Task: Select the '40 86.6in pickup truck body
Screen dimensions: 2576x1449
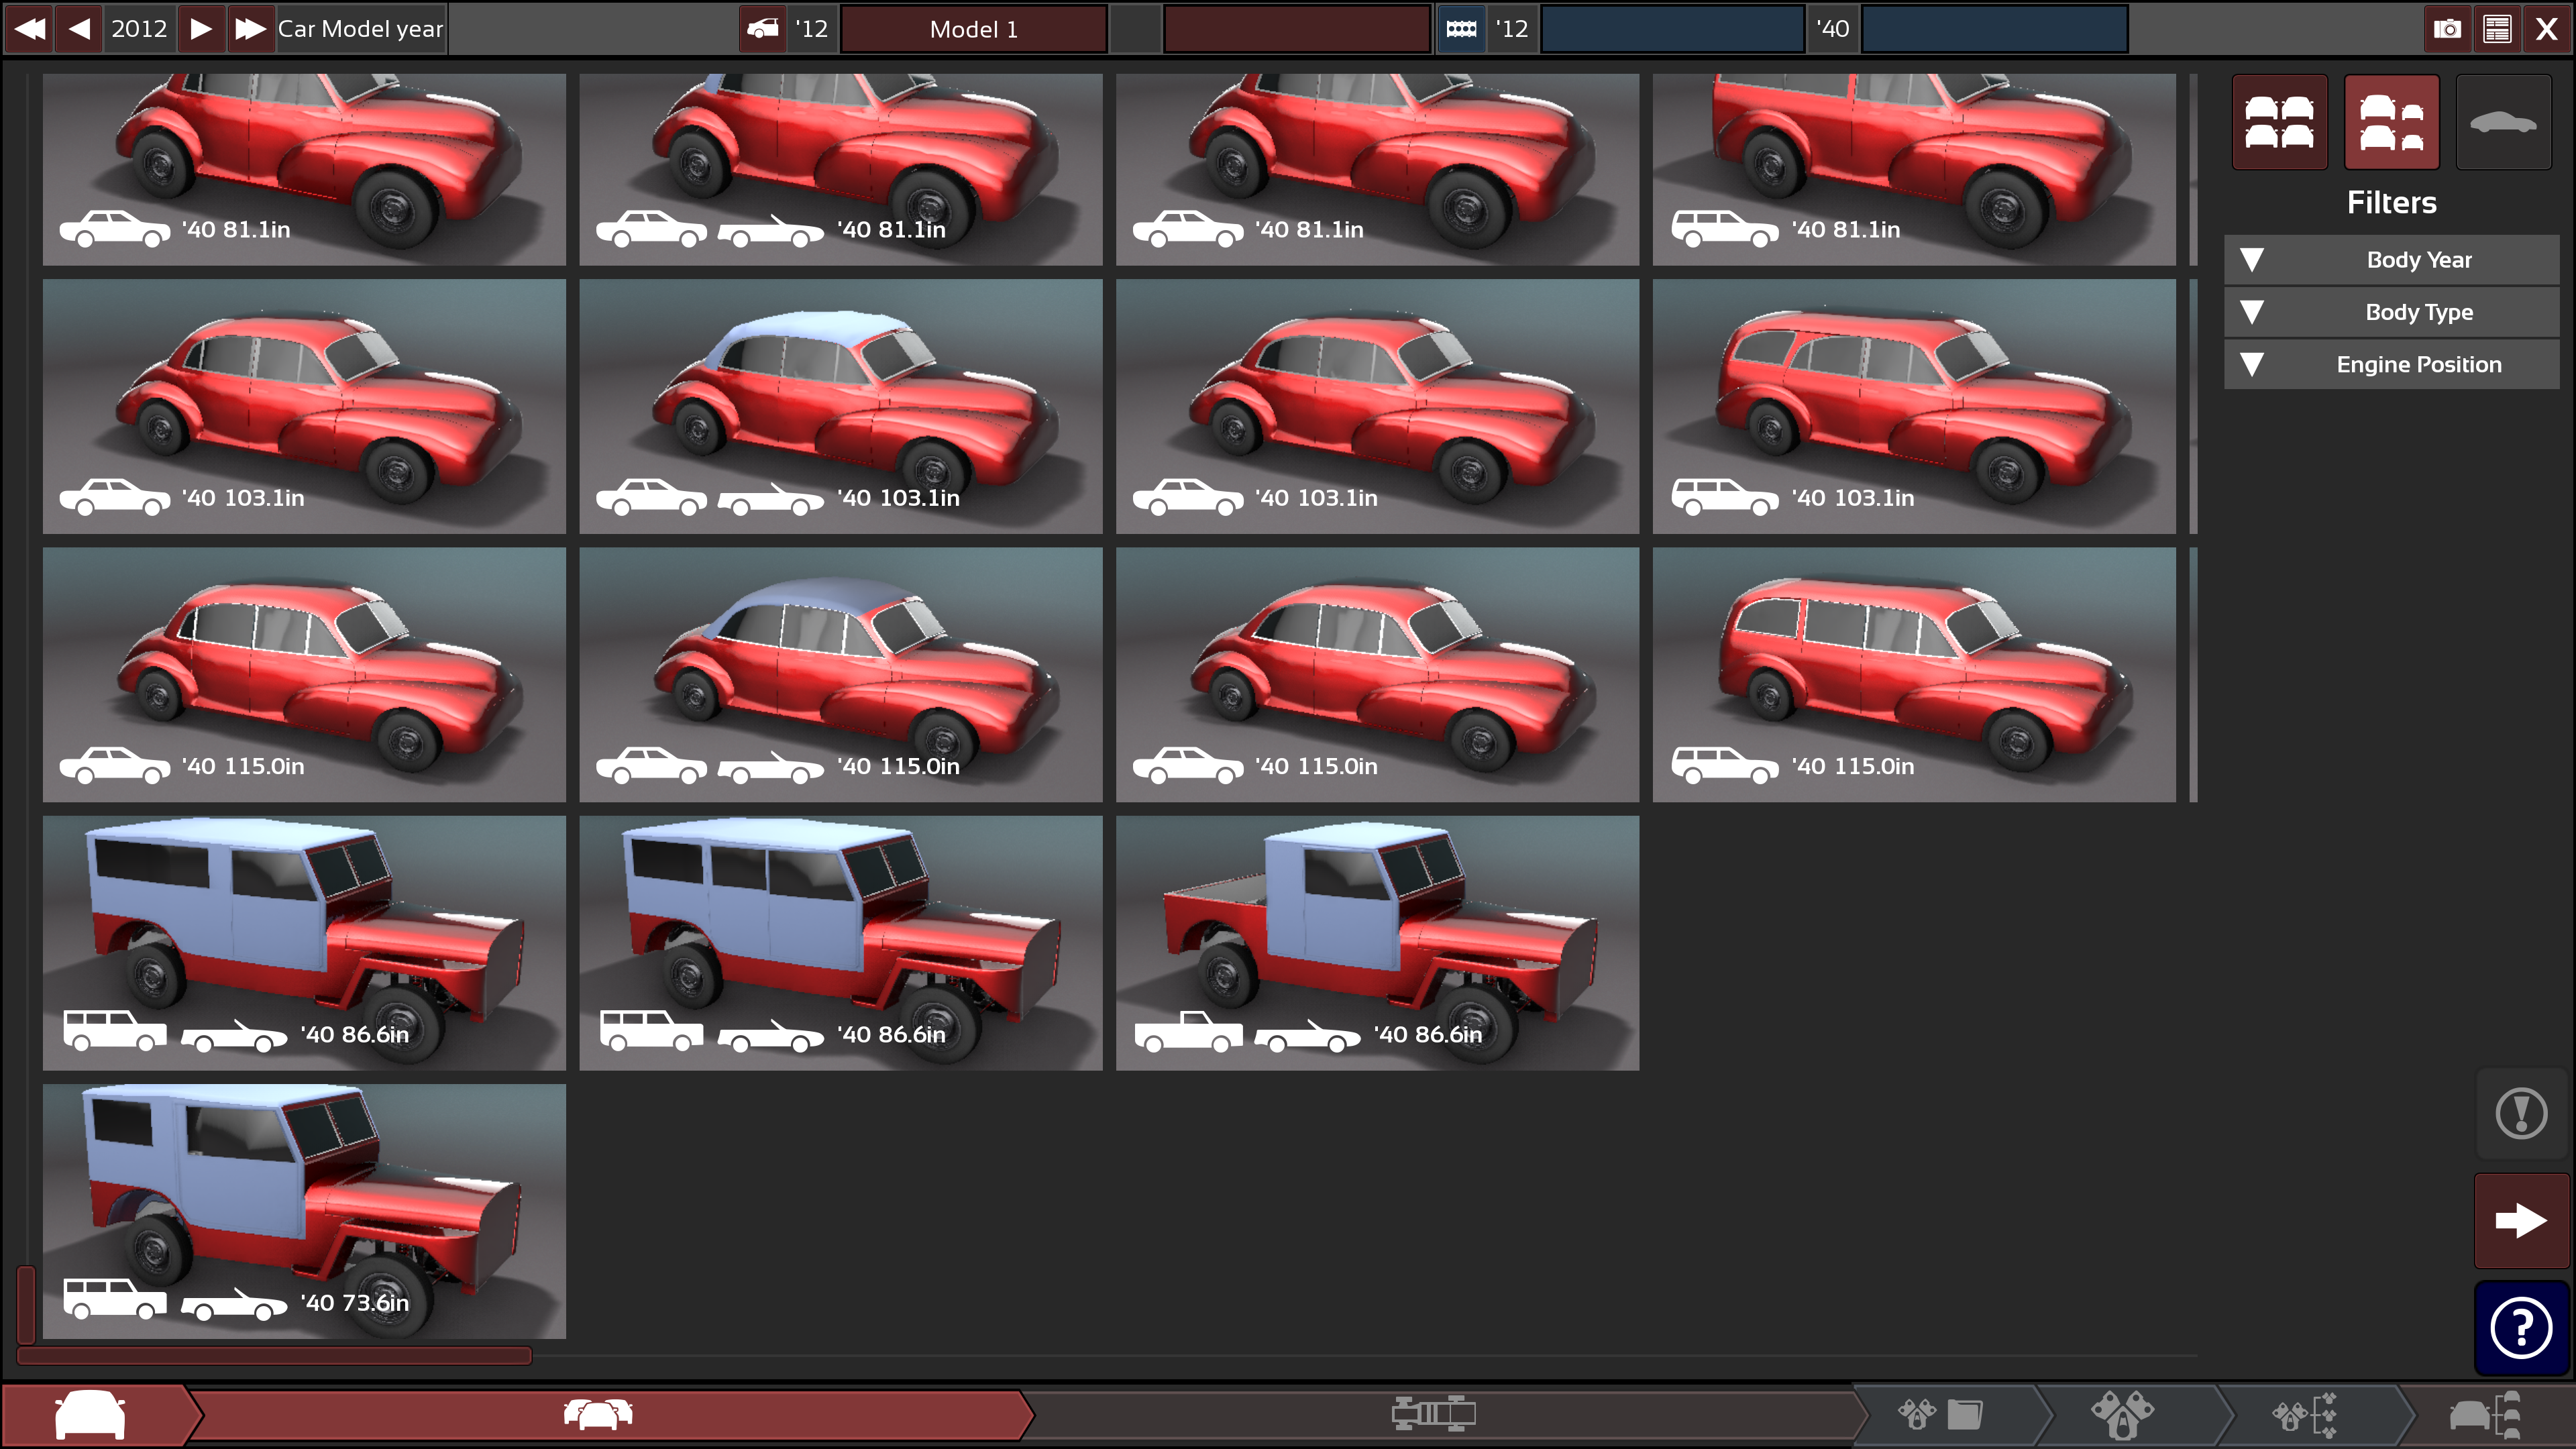Action: pos(1377,943)
